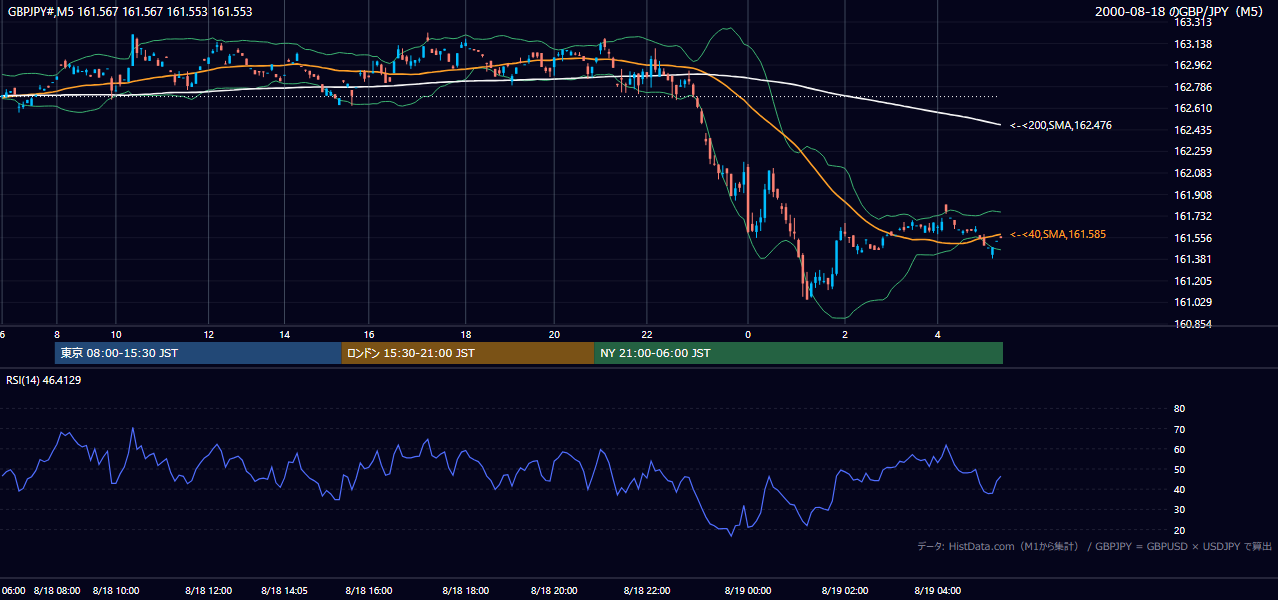Click price axis value 163.138

(1193, 44)
